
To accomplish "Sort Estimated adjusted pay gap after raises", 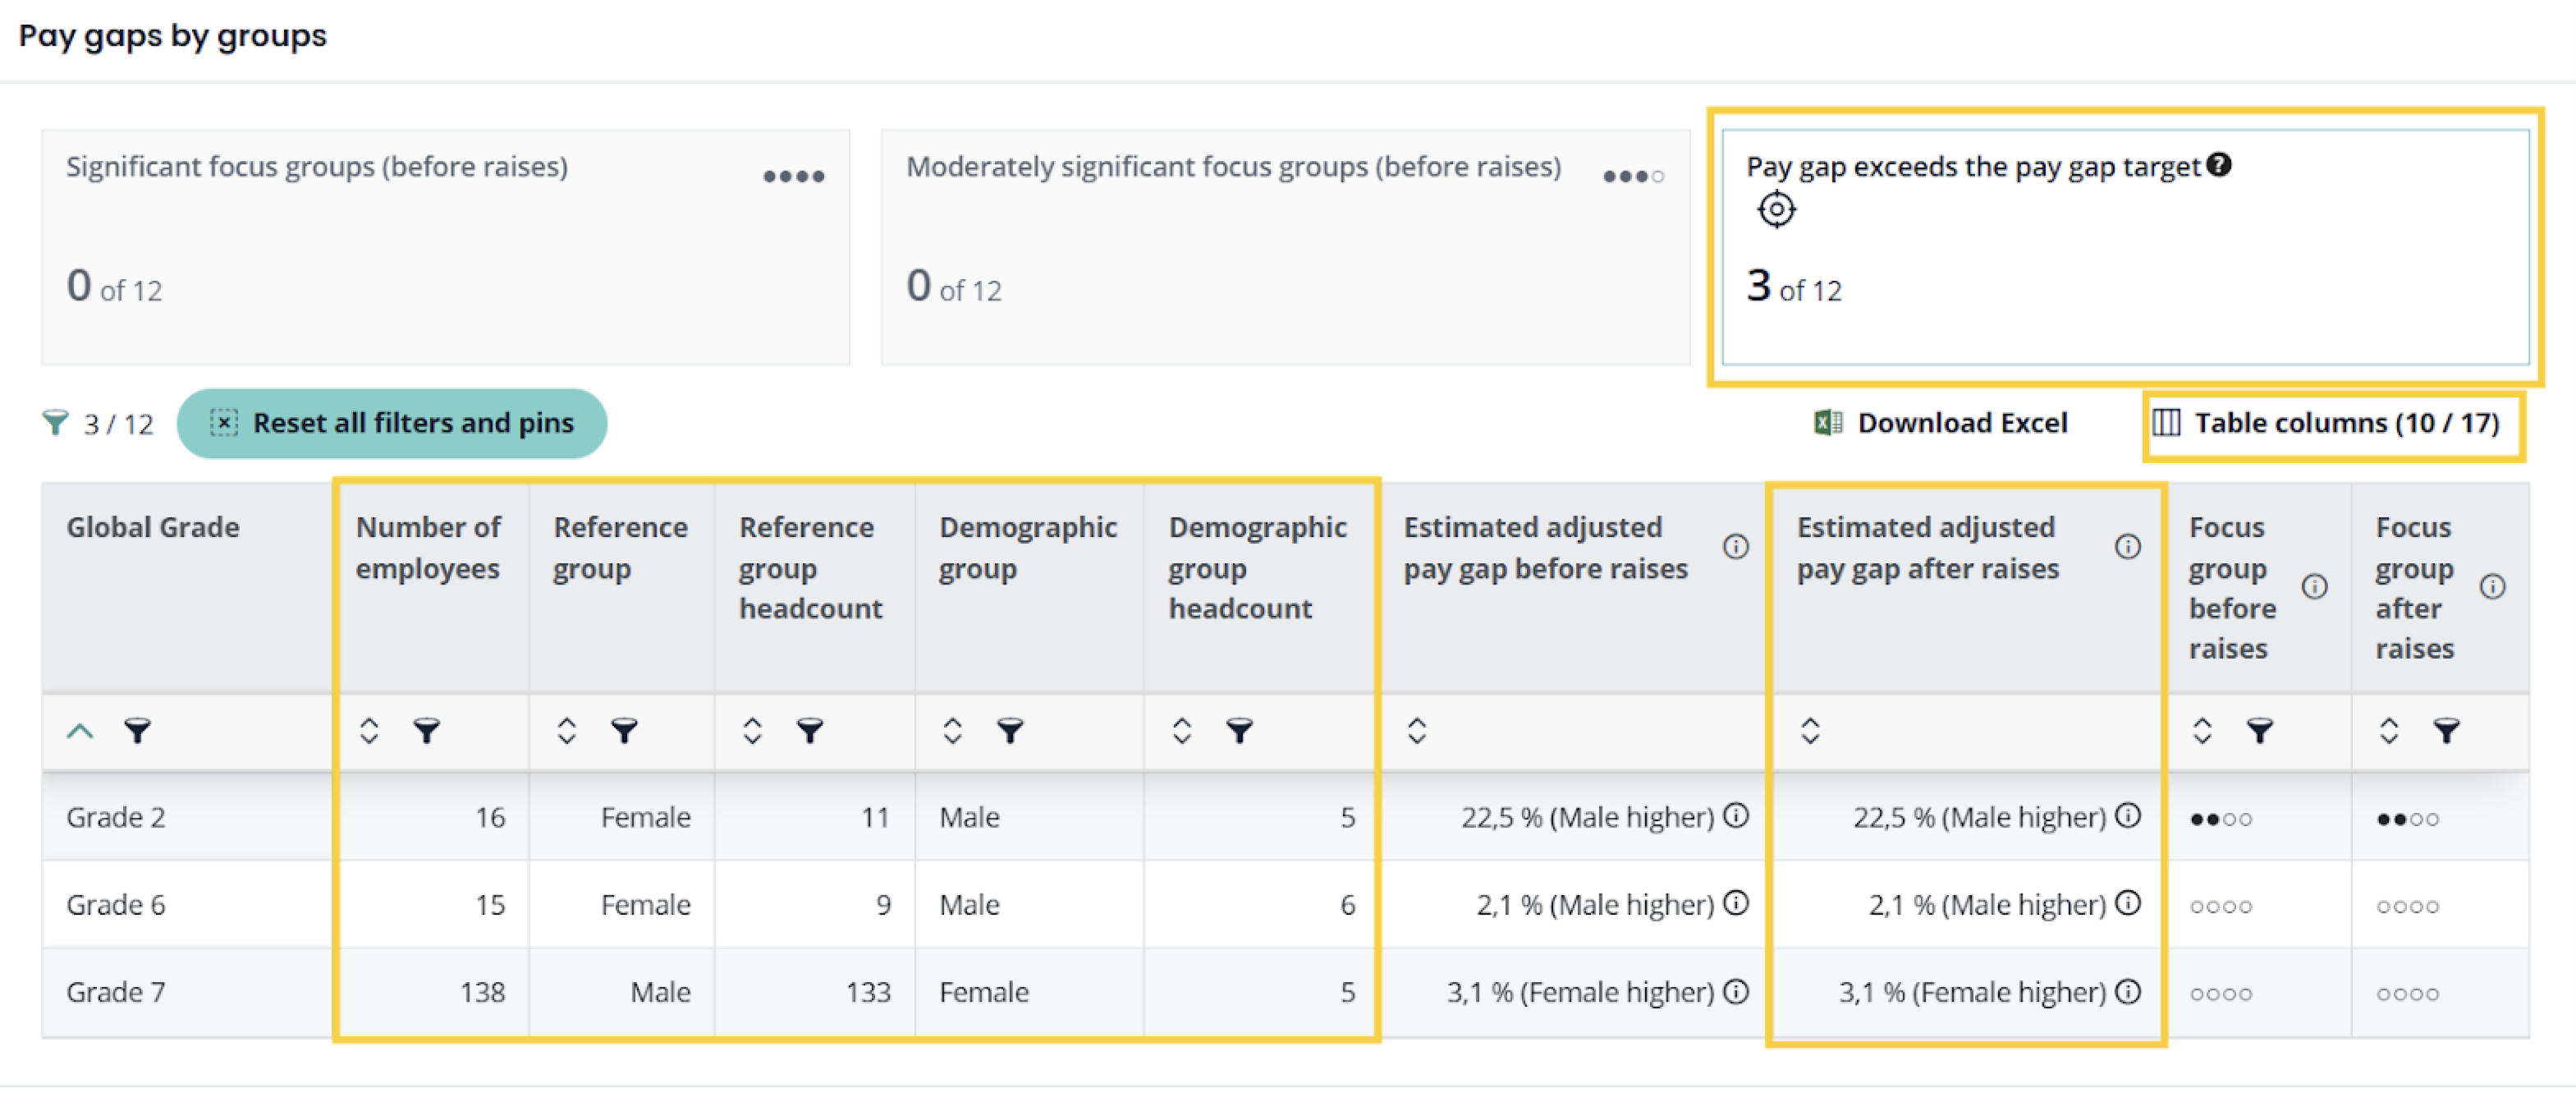I will [1810, 731].
